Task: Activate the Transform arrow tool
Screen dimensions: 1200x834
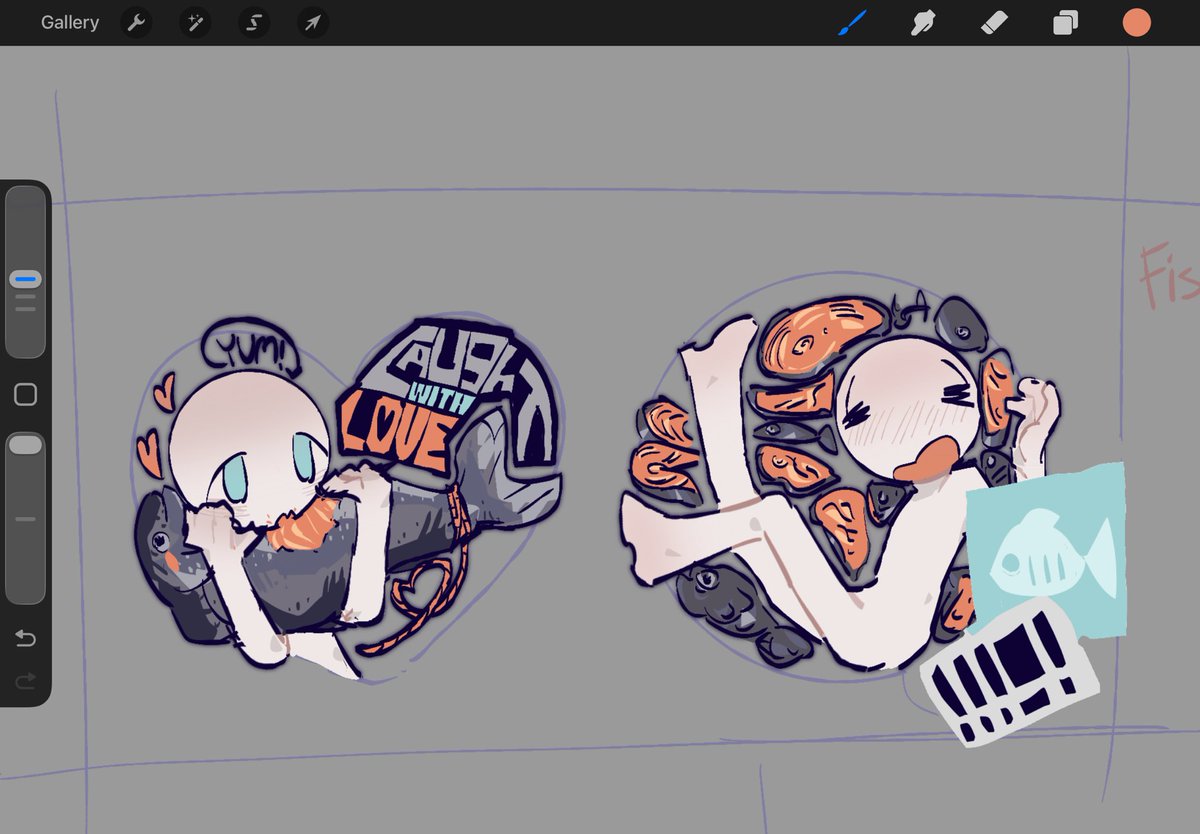Action: pyautogui.click(x=313, y=23)
